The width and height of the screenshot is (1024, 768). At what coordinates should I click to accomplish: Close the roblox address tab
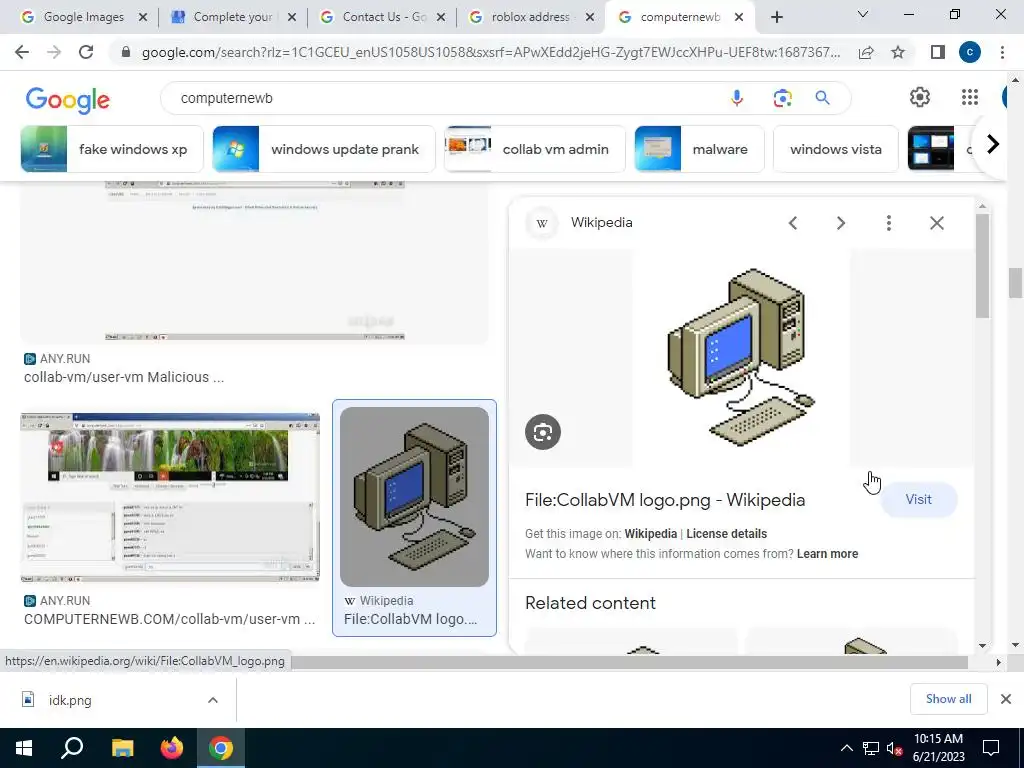point(590,18)
